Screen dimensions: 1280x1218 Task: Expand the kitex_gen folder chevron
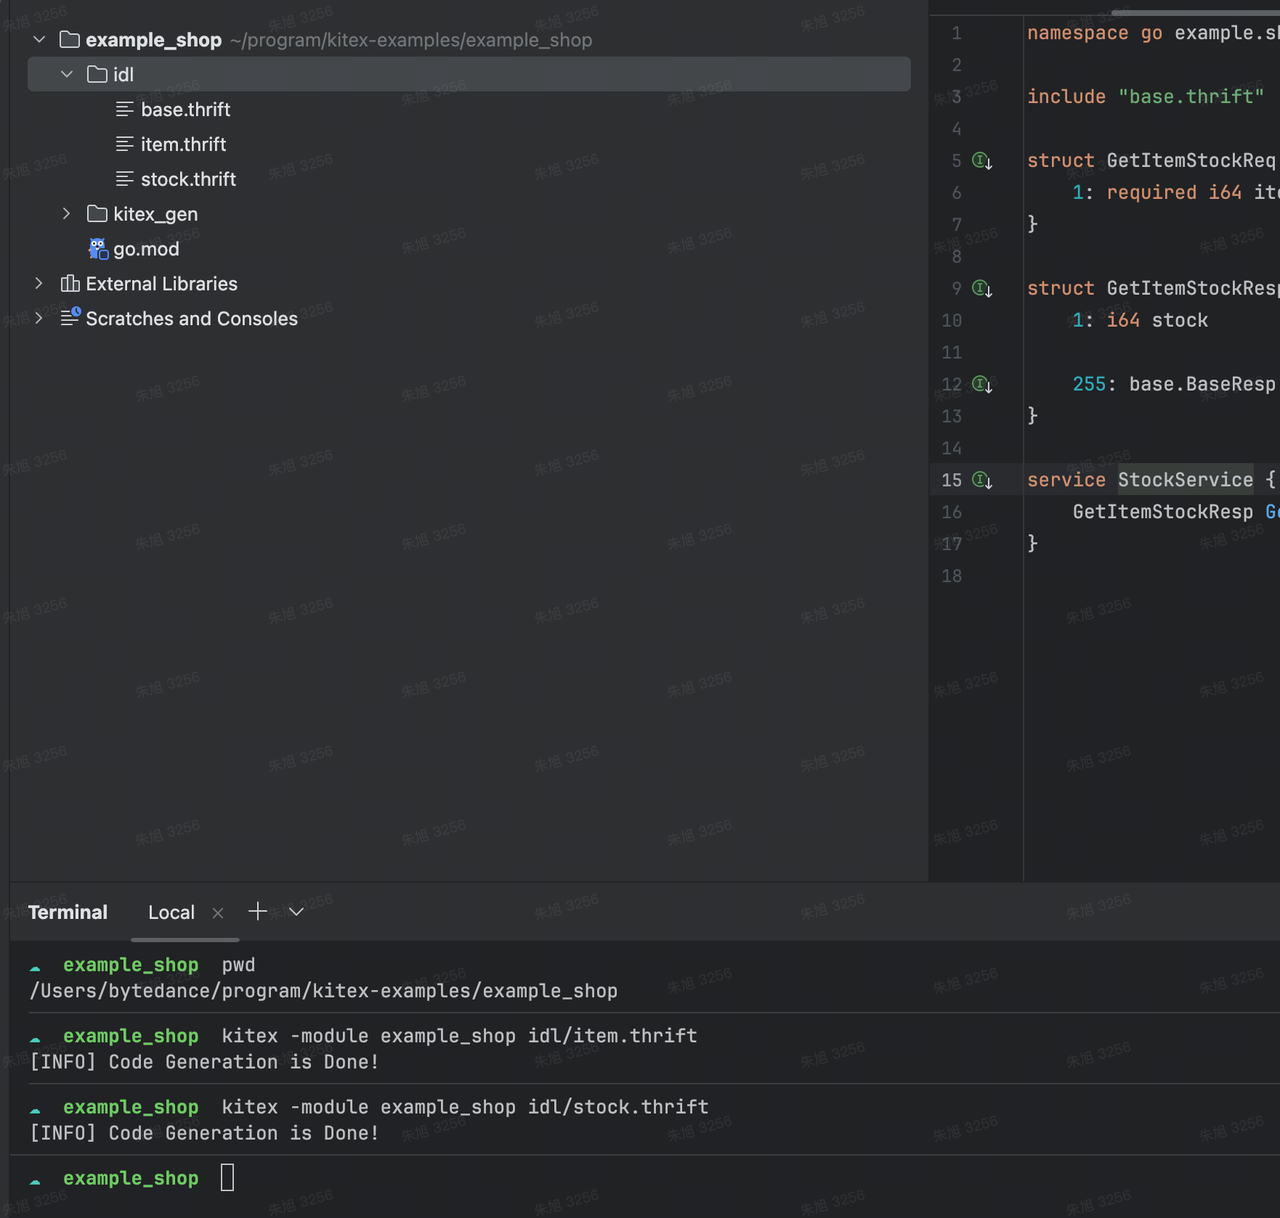67,214
